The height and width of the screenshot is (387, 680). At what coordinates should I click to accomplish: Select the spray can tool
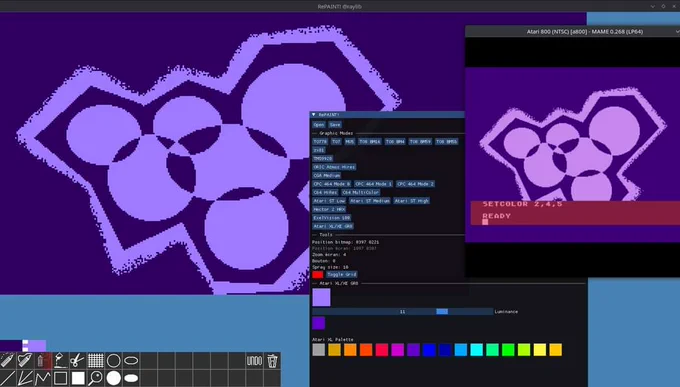[43, 361]
